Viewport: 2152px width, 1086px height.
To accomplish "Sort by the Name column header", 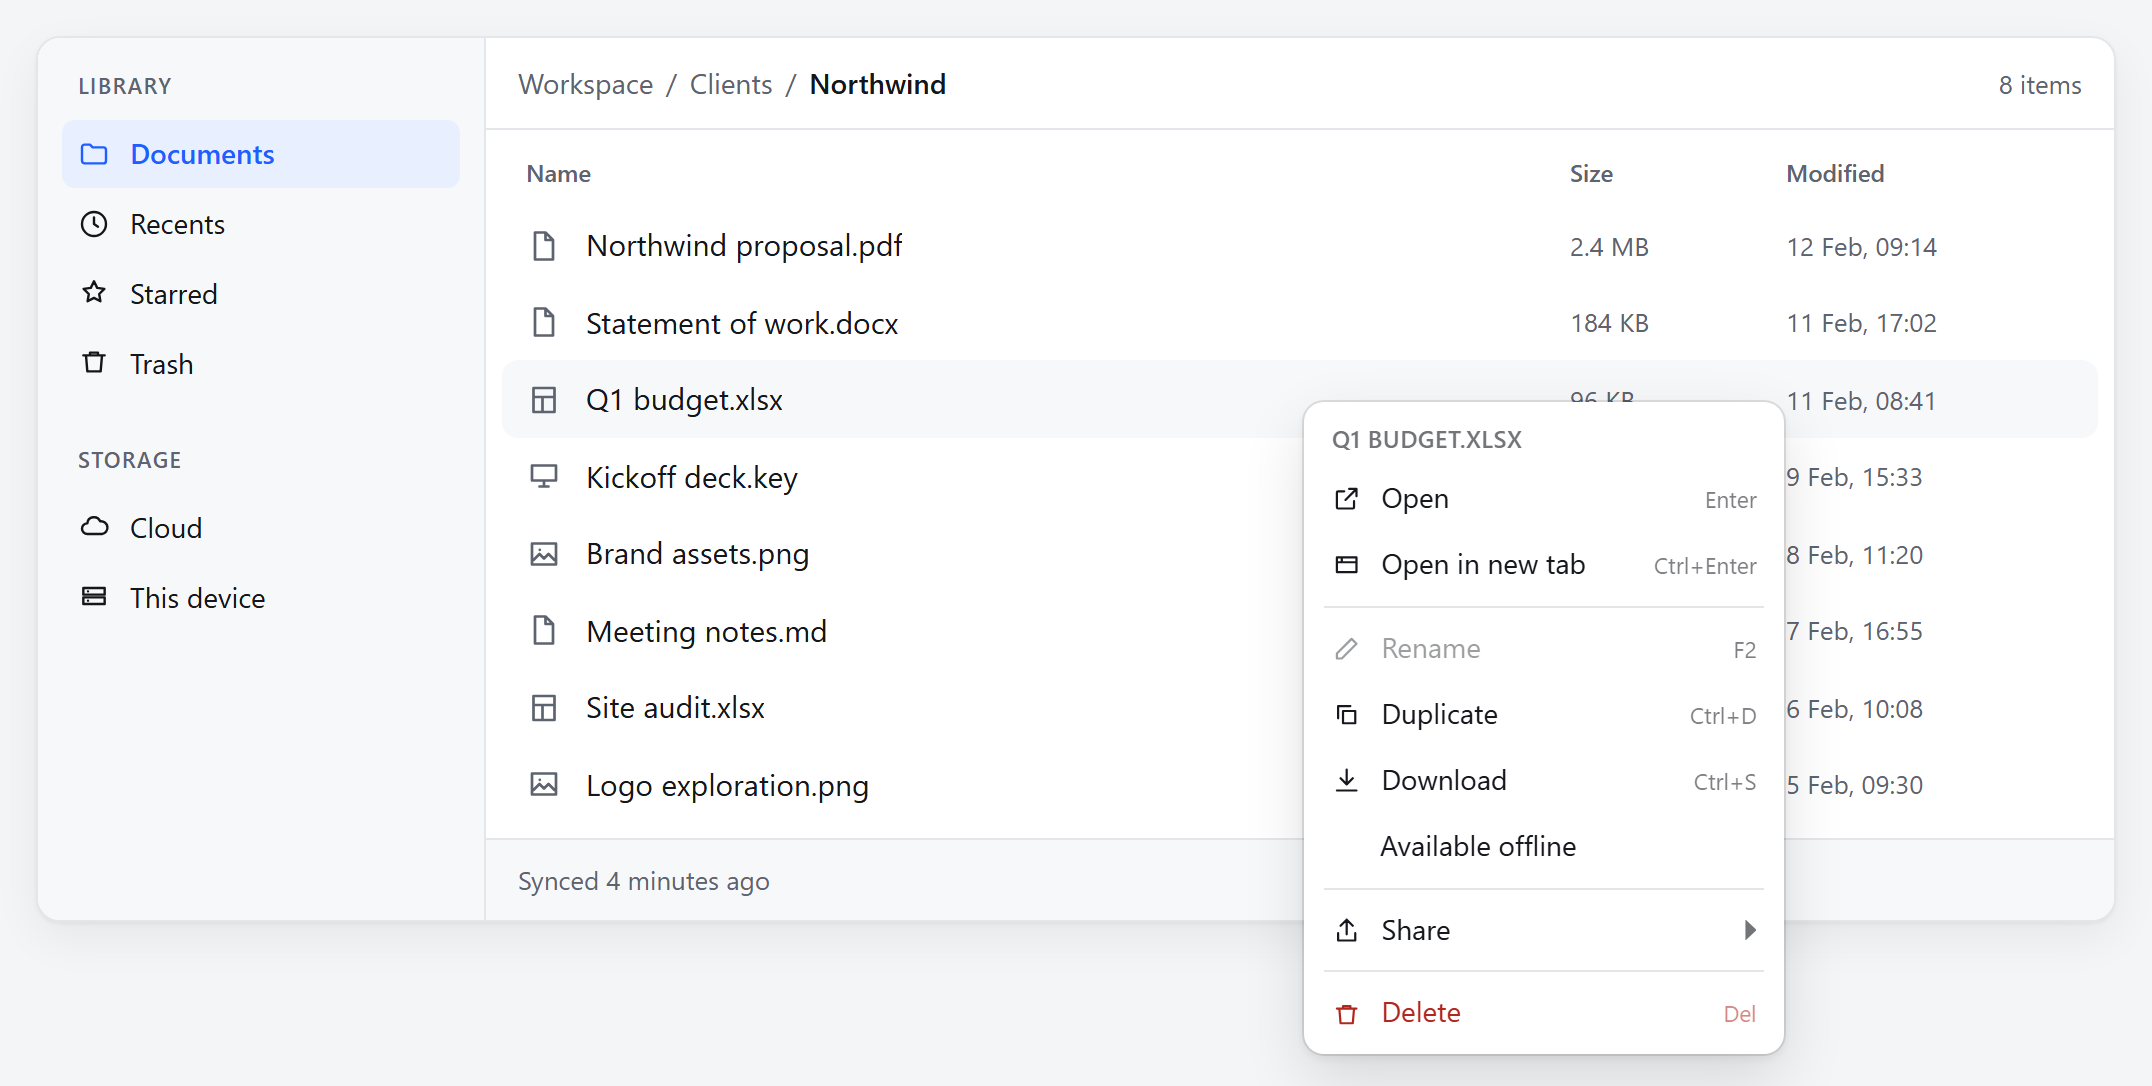I will tap(559, 174).
